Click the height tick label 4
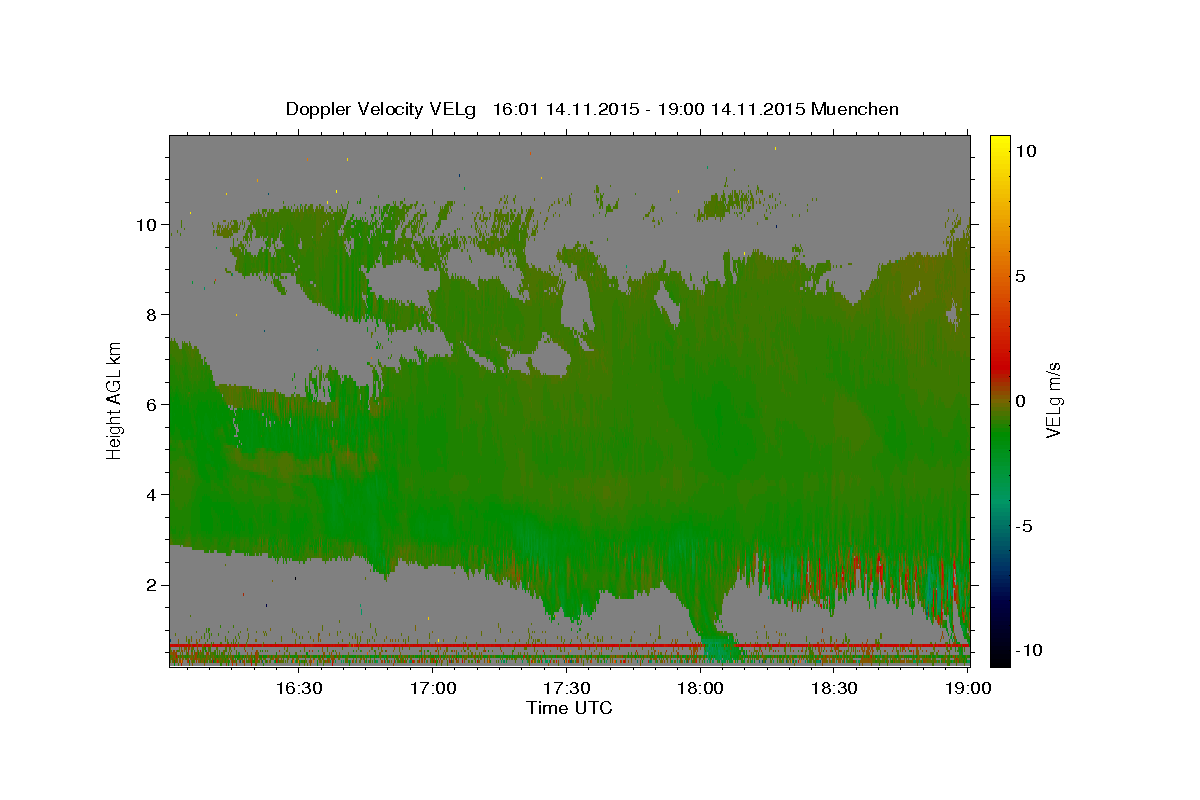Screen dimensions: 1200x800 point(153,495)
